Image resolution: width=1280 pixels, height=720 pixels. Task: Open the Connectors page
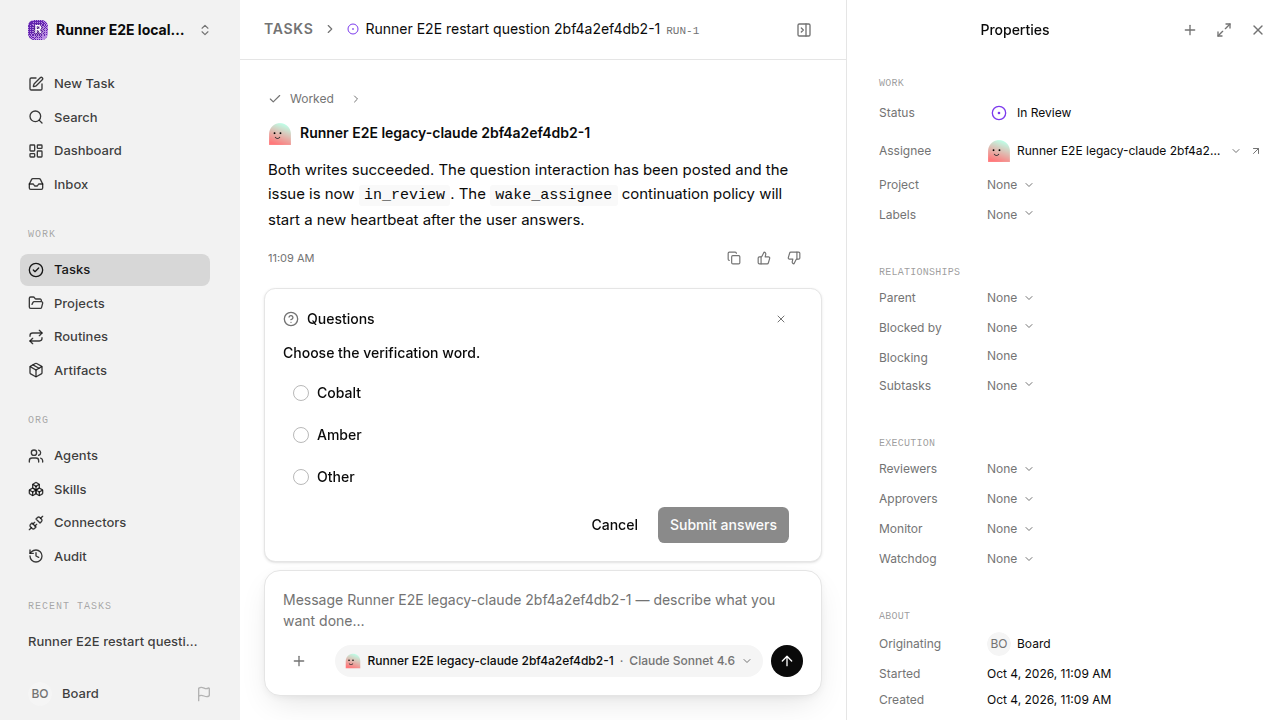[115, 523]
